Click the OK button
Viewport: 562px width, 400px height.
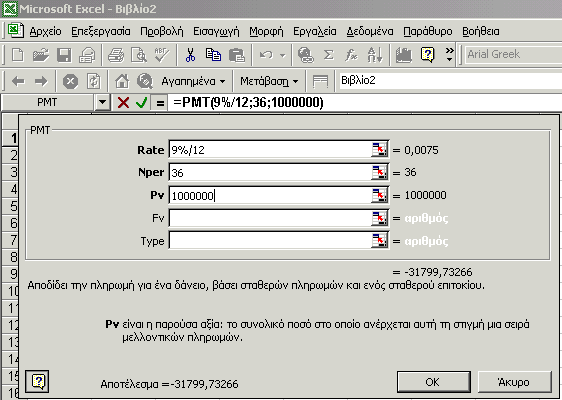434,382
